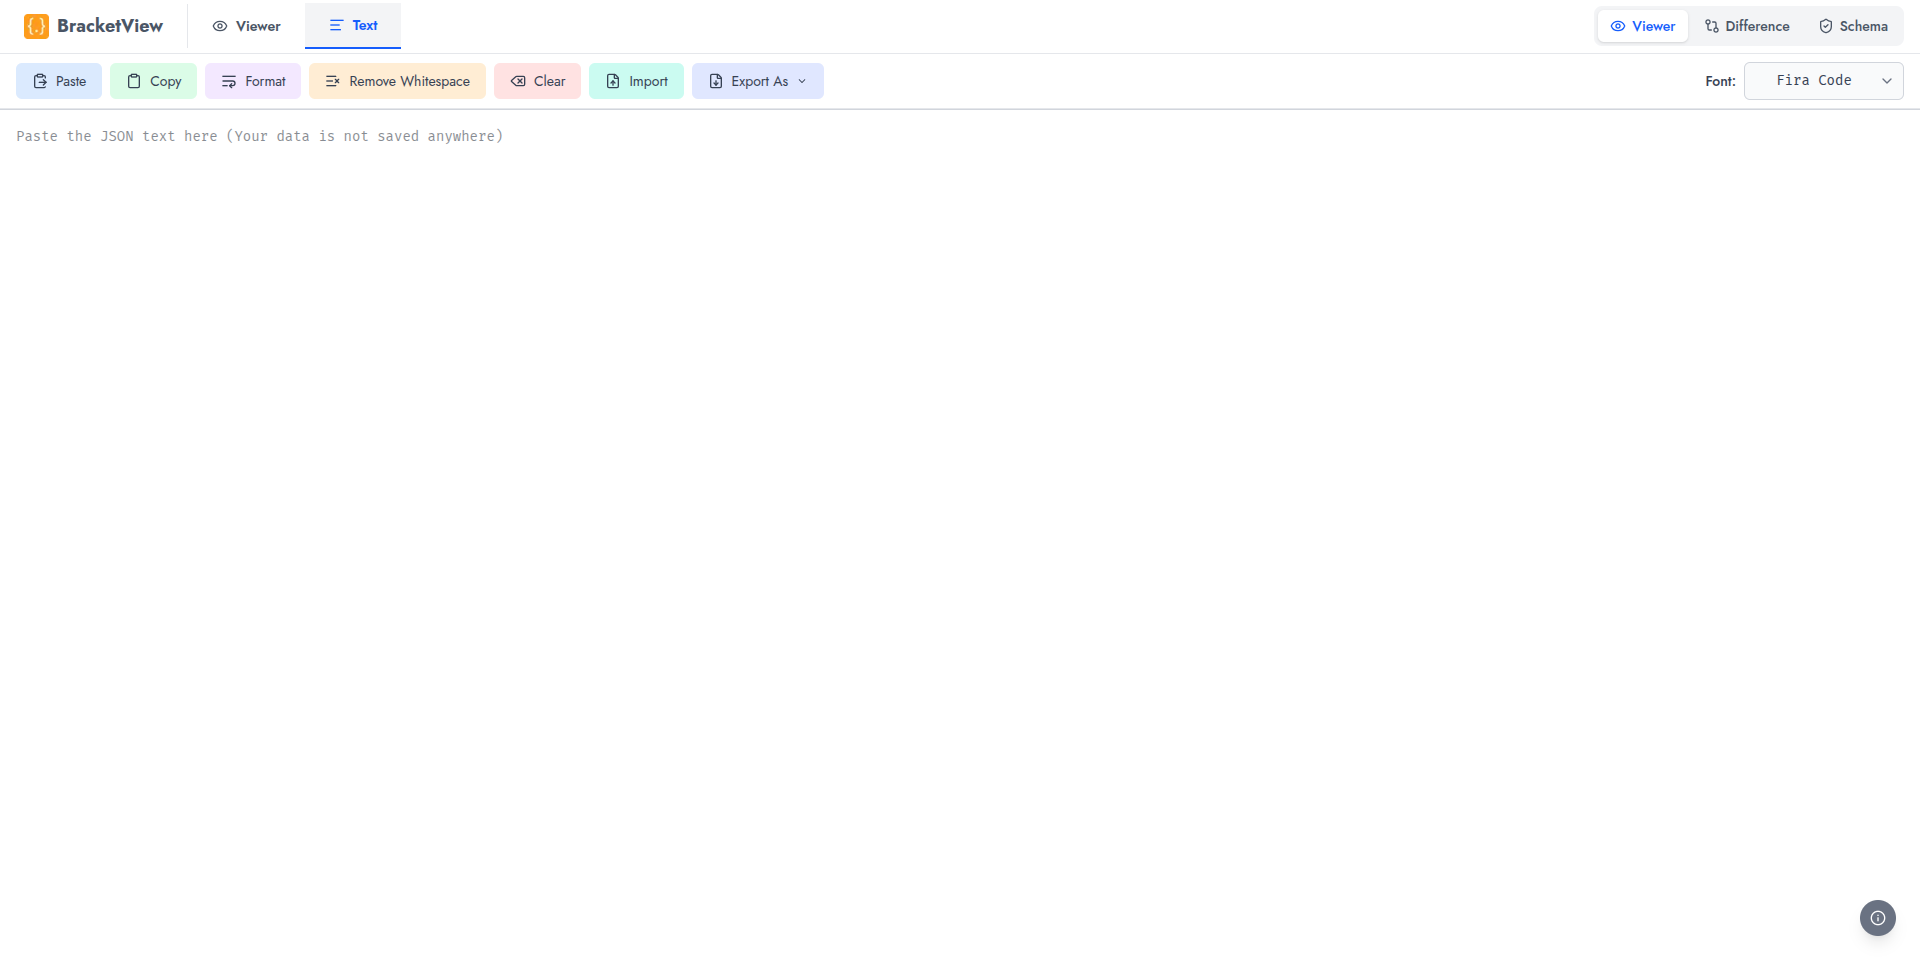Click the Format JSON icon
1920x959 pixels.
229,81
